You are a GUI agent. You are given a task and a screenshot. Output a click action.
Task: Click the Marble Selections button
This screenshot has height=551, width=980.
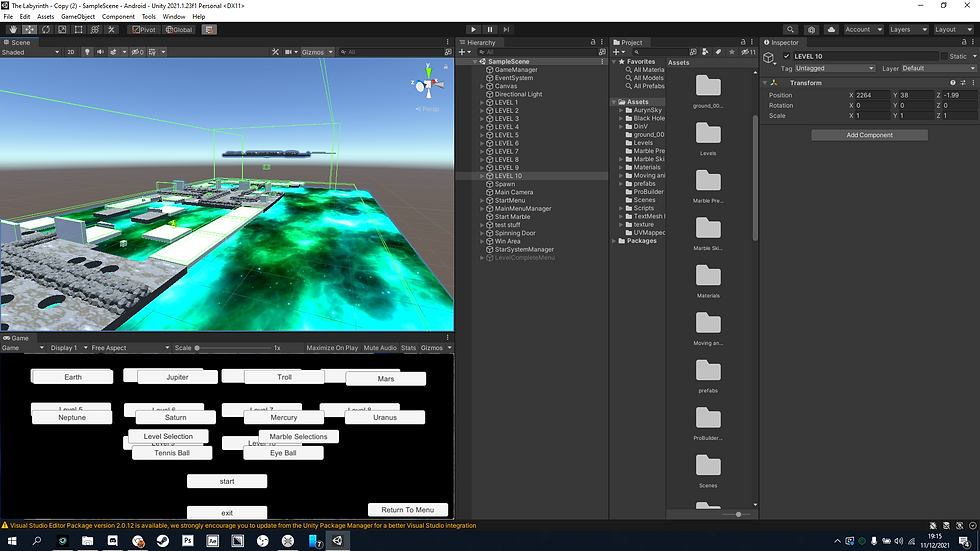[x=298, y=437]
